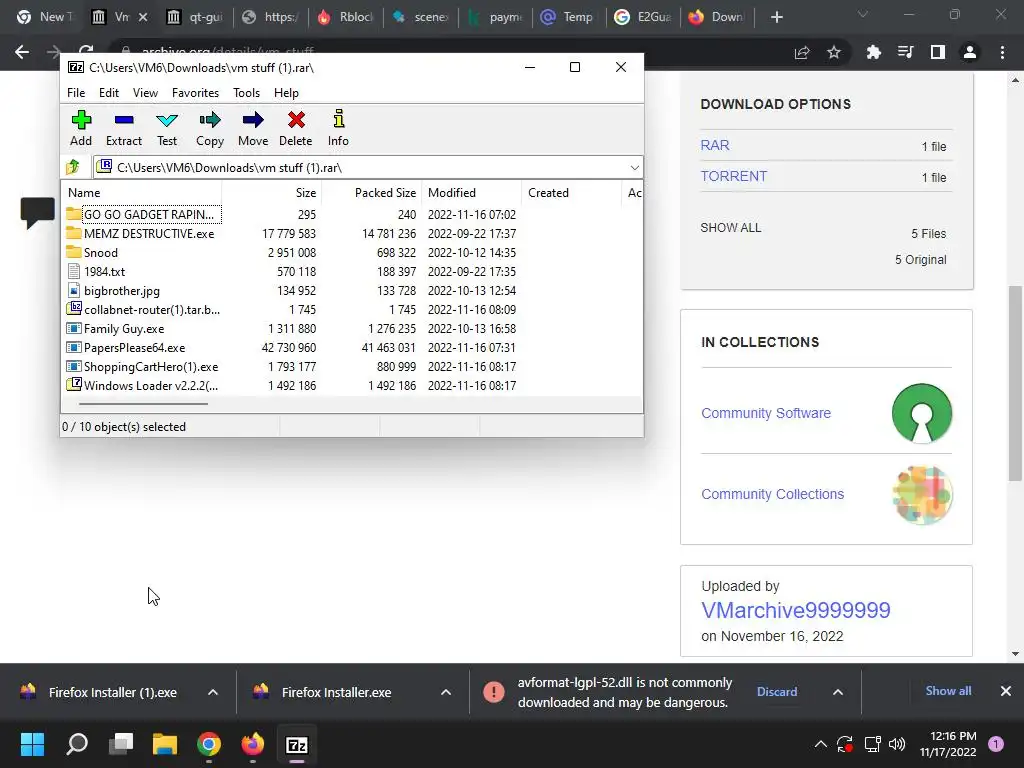Open taskbar Search icon
This screenshot has height=768, width=1024.
coord(77,744)
